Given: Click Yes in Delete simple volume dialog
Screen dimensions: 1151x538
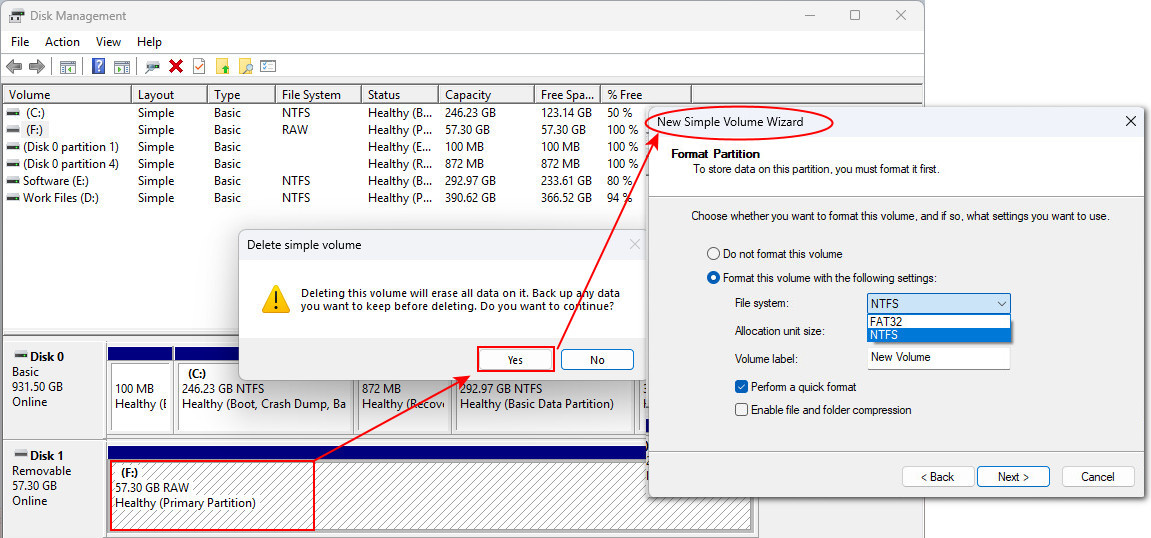Looking at the screenshot, I should click(x=515, y=360).
